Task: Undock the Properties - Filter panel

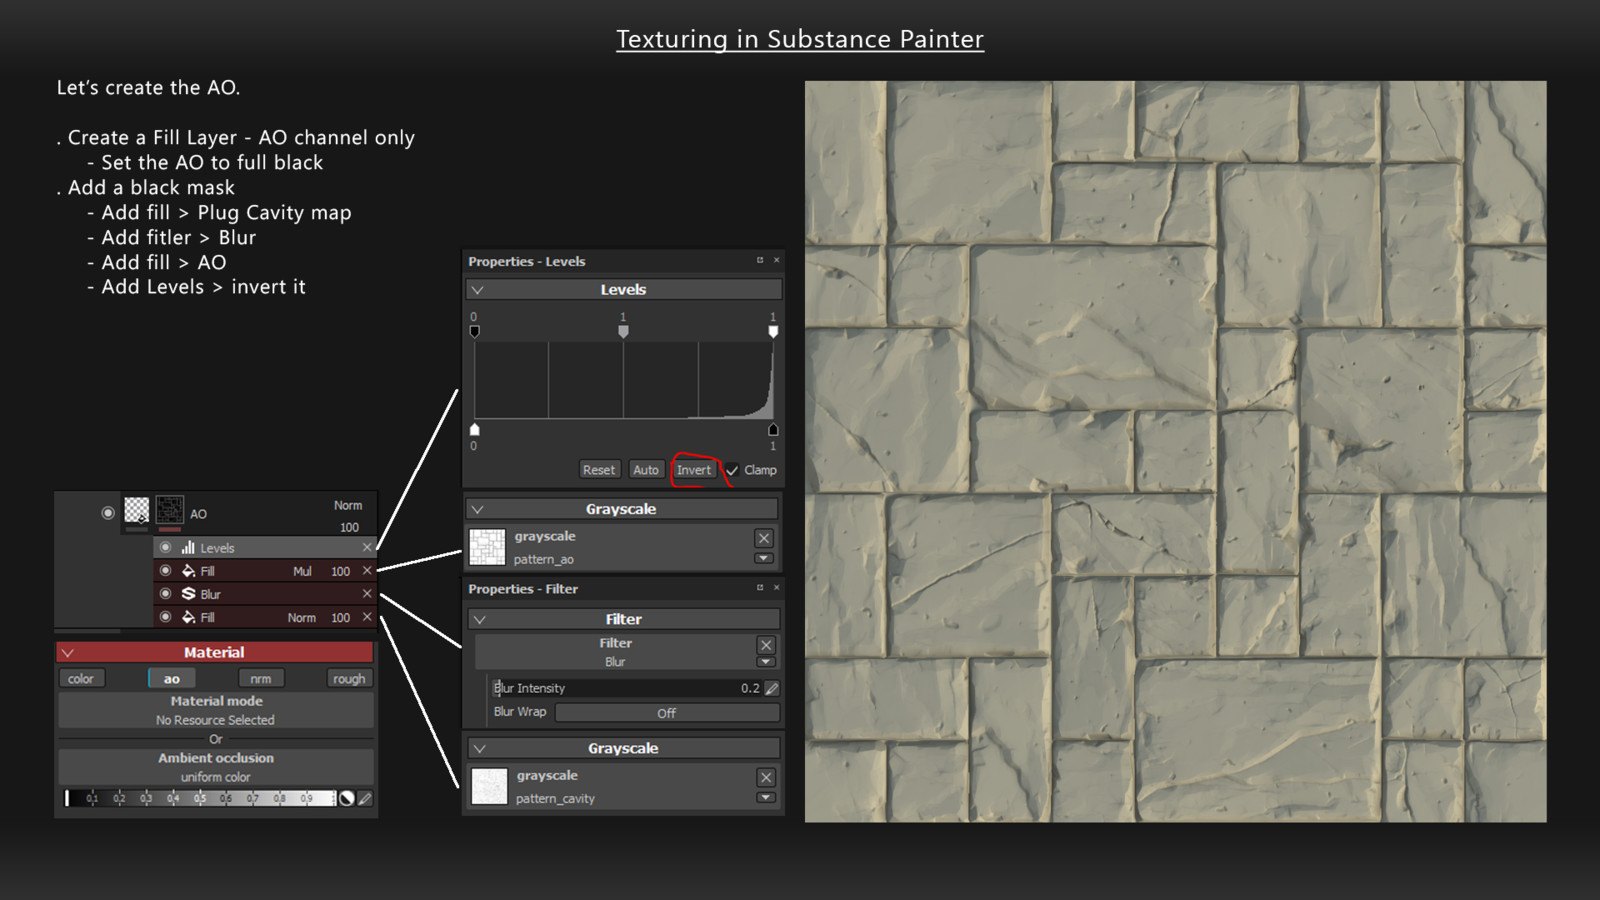Action: point(760,588)
